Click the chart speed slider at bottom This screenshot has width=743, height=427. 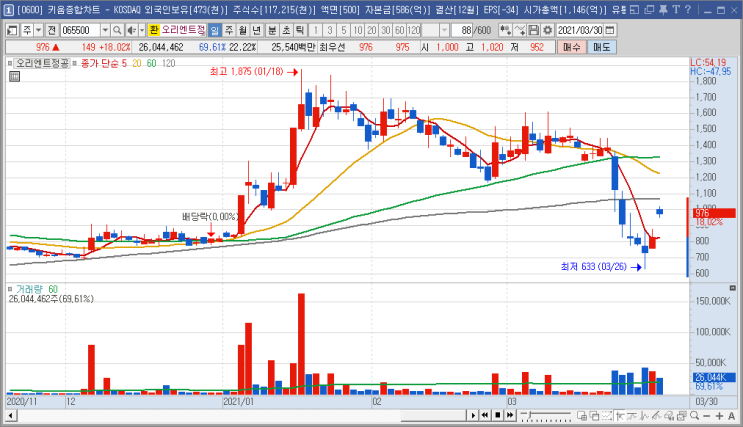coord(546,416)
